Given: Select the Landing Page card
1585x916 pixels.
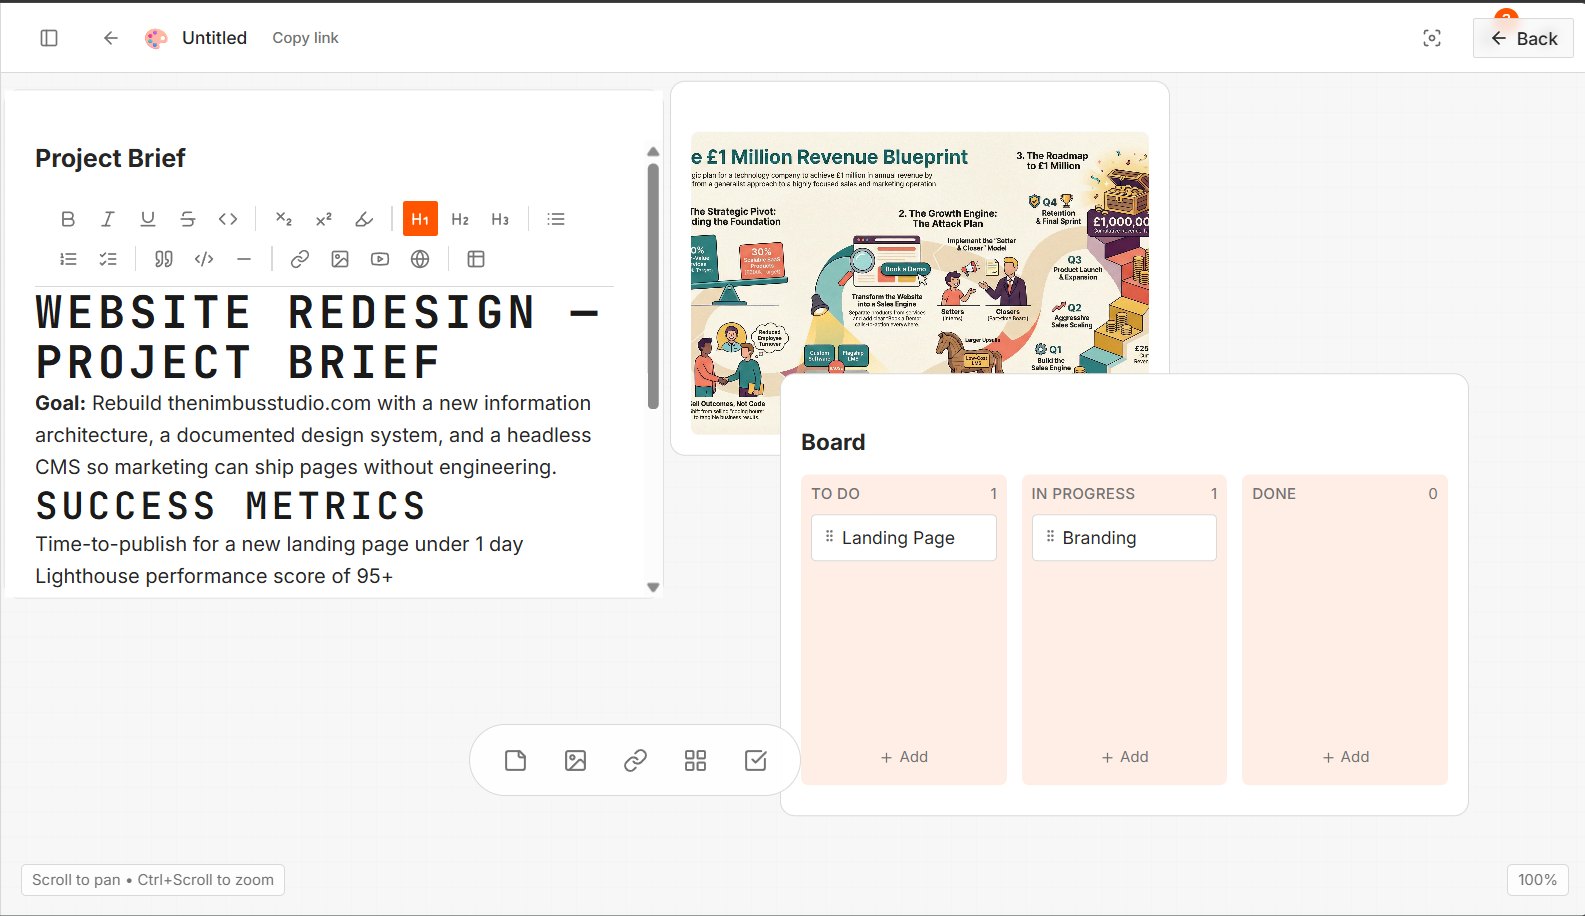Looking at the screenshot, I should coord(904,538).
